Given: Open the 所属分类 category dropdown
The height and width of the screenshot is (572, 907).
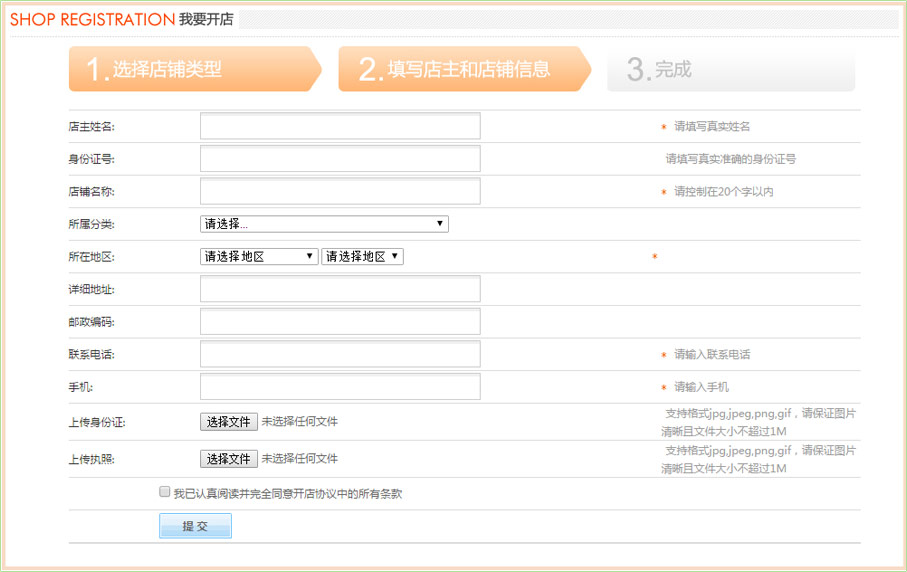Looking at the screenshot, I should click(324, 224).
